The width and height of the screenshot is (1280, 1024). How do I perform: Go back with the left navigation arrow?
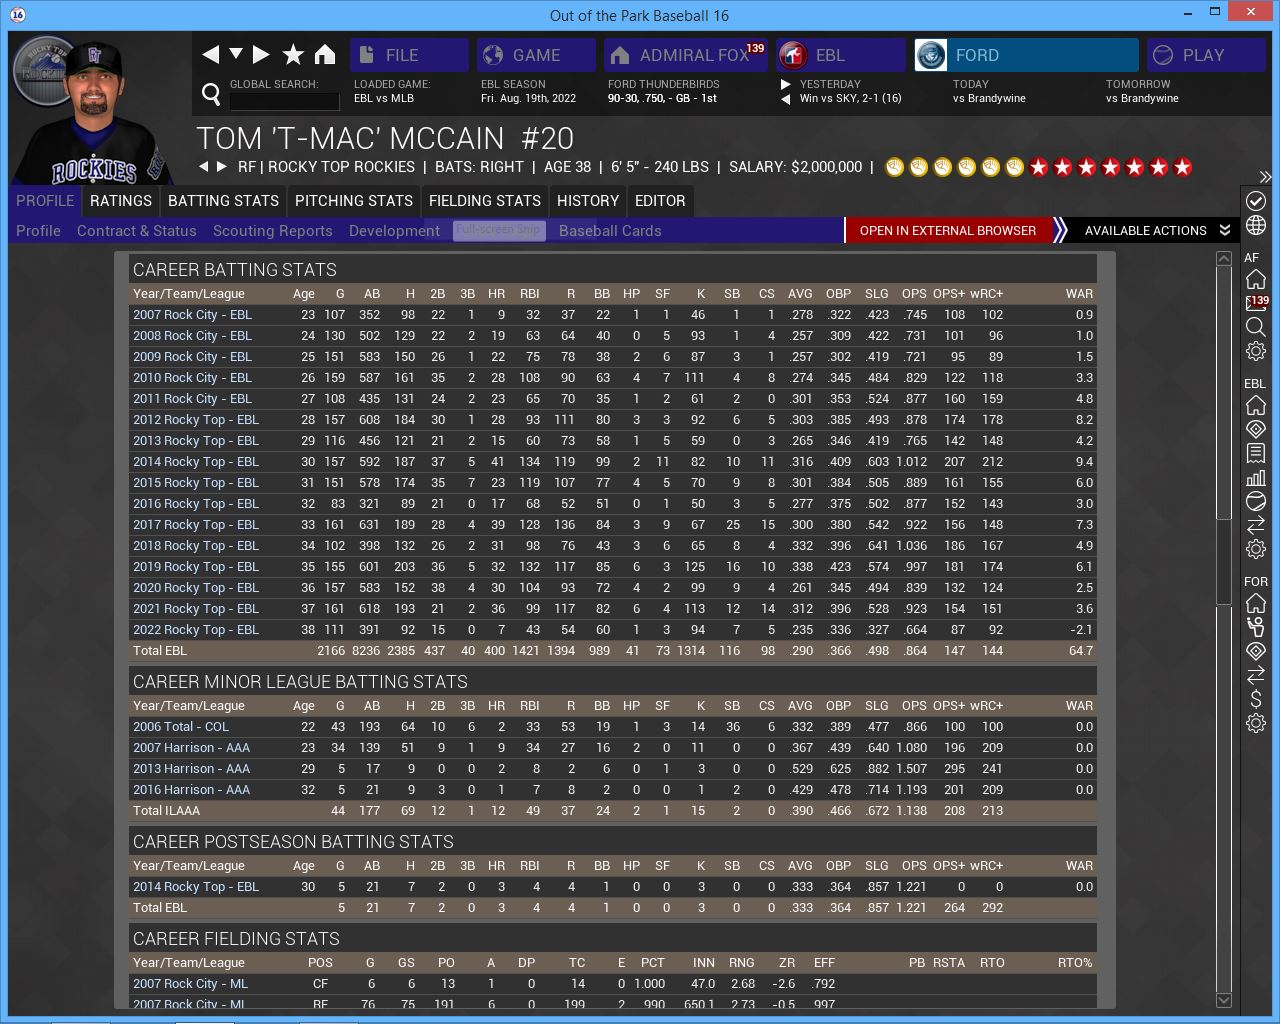210,55
